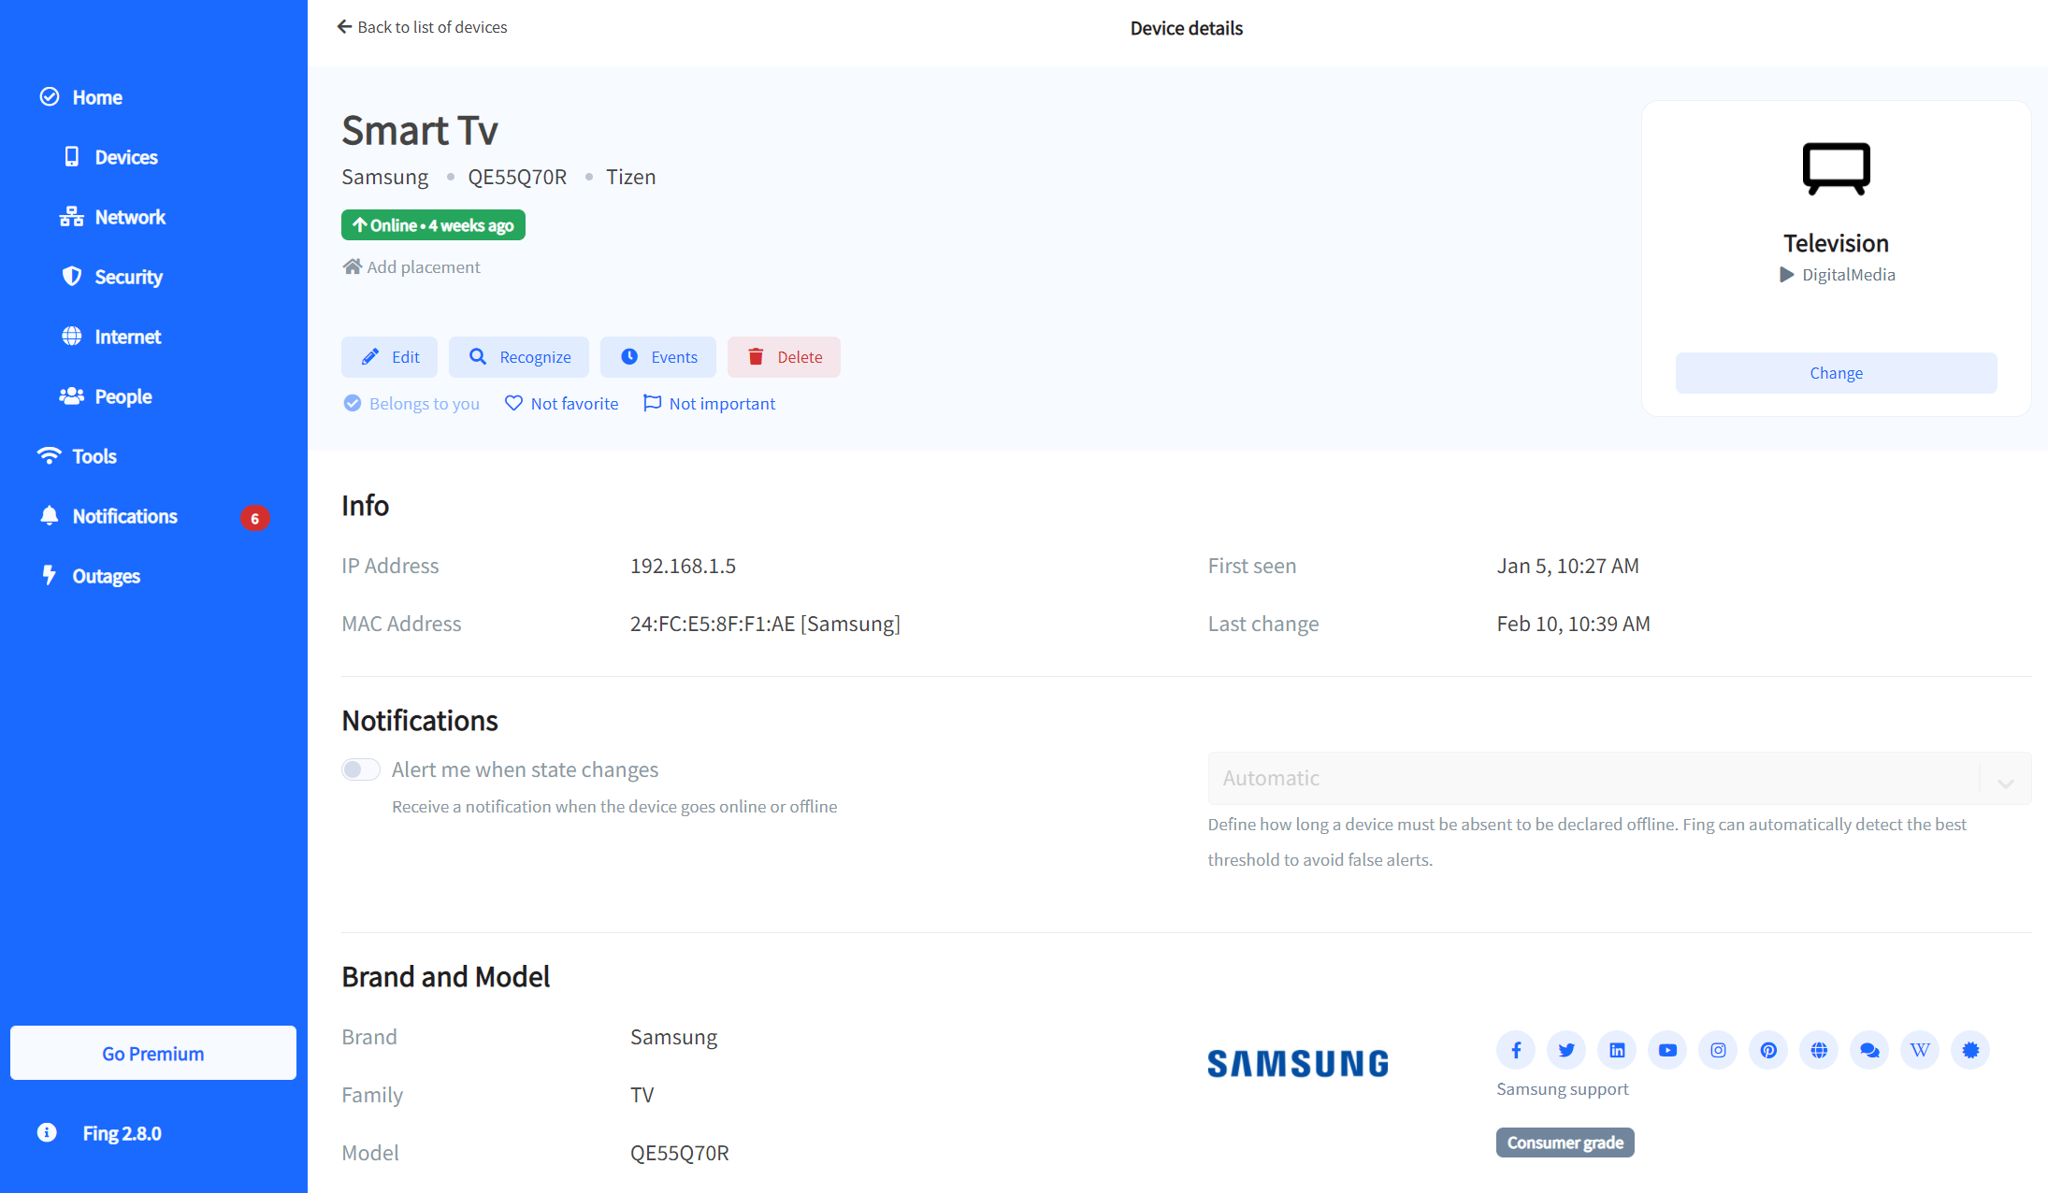Screen dimensions: 2048x1193
Task: Click the MAC address 24:FC:E5:8F:F1:AE value
Action: [765, 624]
